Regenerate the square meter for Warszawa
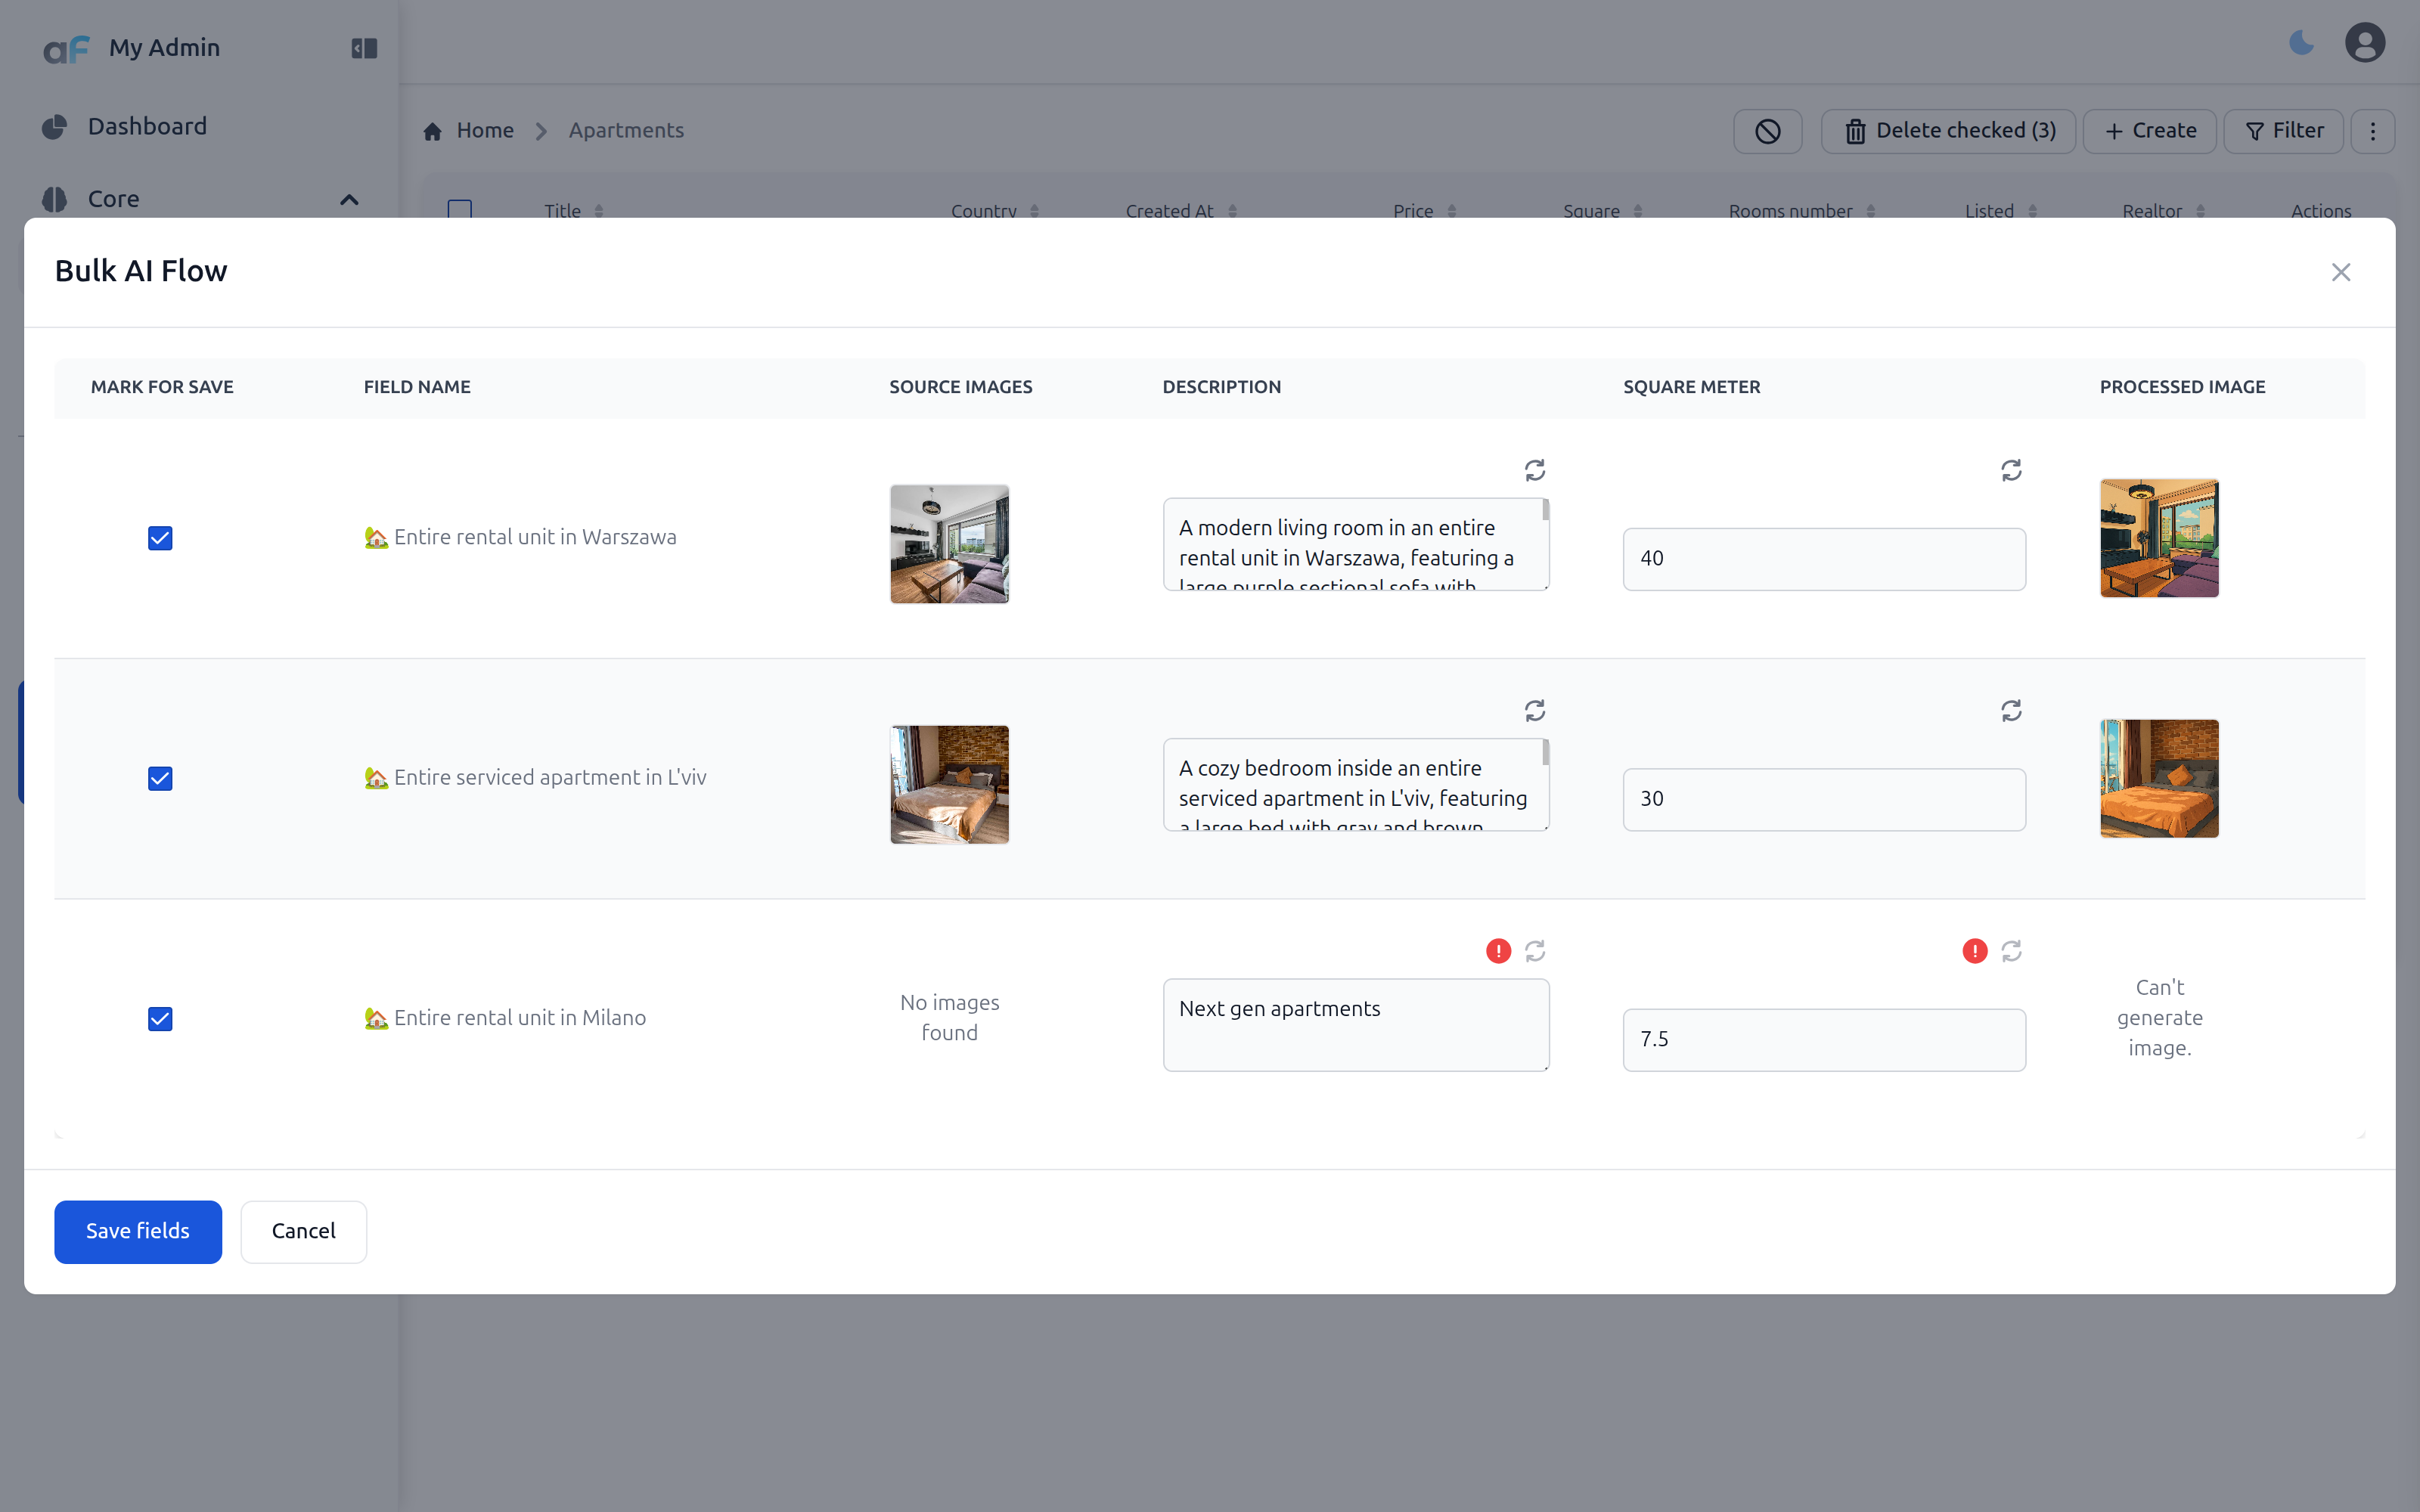Viewport: 2420px width, 1512px height. (x=2011, y=470)
